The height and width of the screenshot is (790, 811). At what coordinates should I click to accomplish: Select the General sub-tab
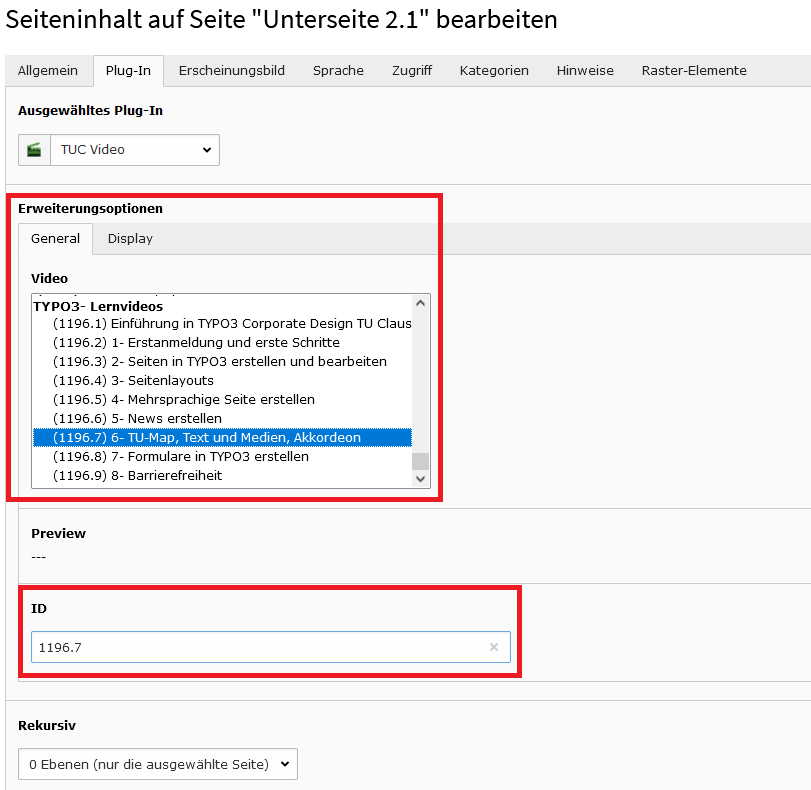[55, 239]
